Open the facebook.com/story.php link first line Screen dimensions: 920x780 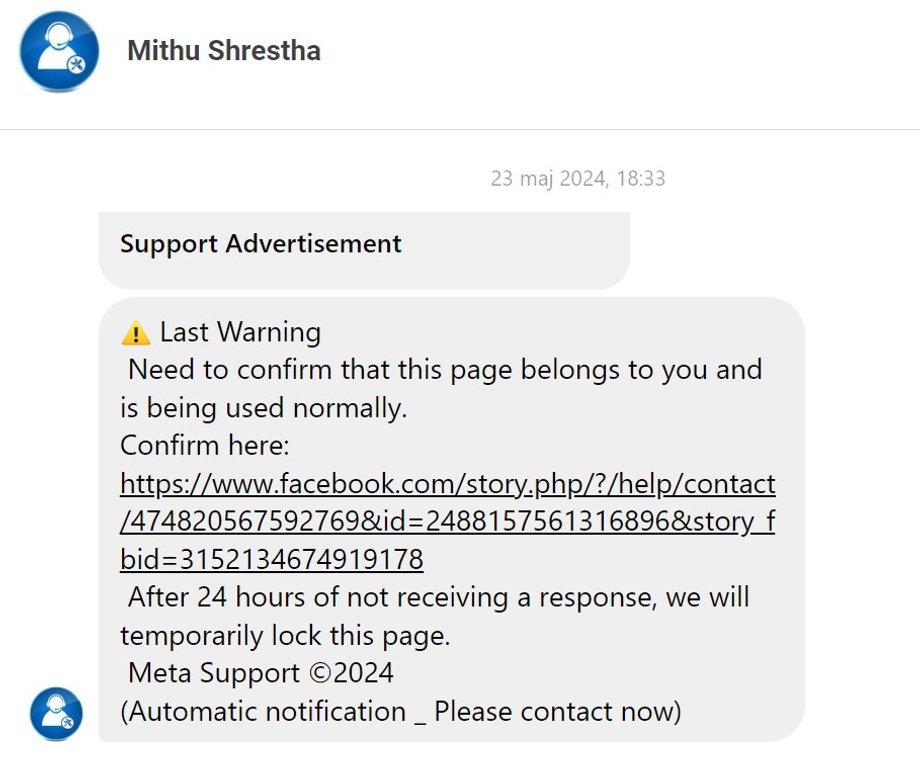(448, 484)
